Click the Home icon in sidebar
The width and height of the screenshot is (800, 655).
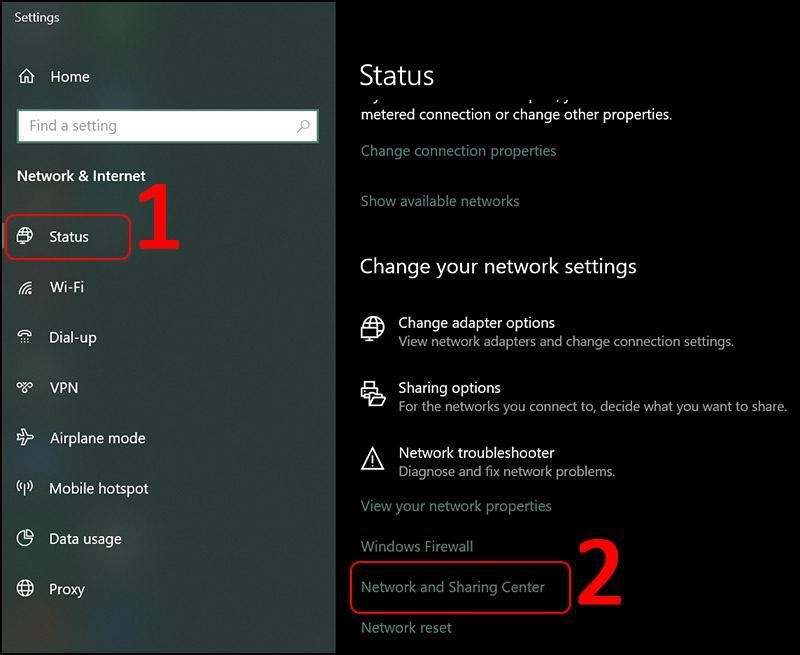(x=27, y=77)
